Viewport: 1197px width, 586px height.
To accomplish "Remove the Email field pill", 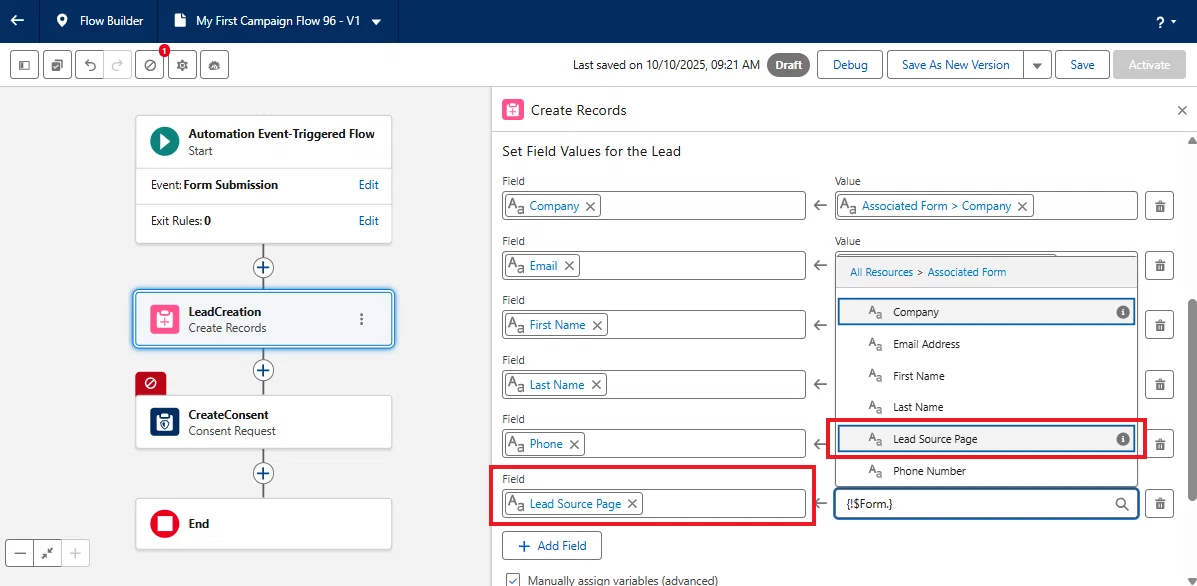I will (x=569, y=266).
